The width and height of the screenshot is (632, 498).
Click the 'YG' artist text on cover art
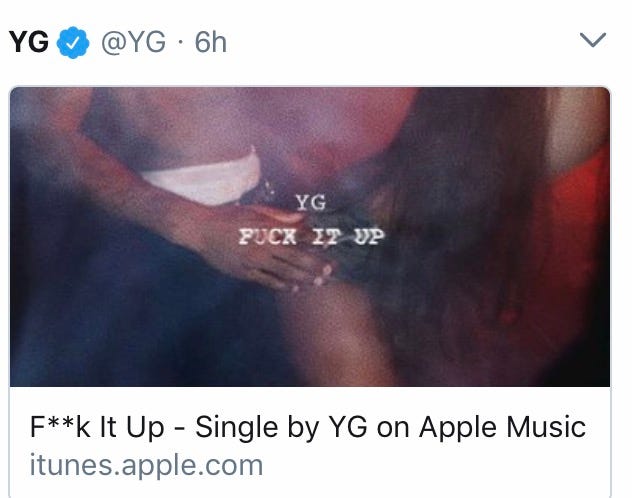[x=310, y=203]
